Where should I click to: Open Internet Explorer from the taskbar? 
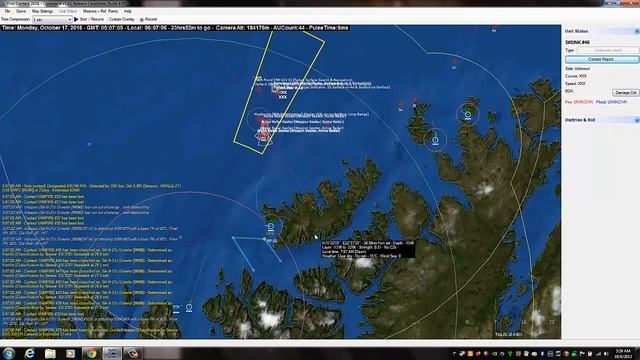click(29, 353)
